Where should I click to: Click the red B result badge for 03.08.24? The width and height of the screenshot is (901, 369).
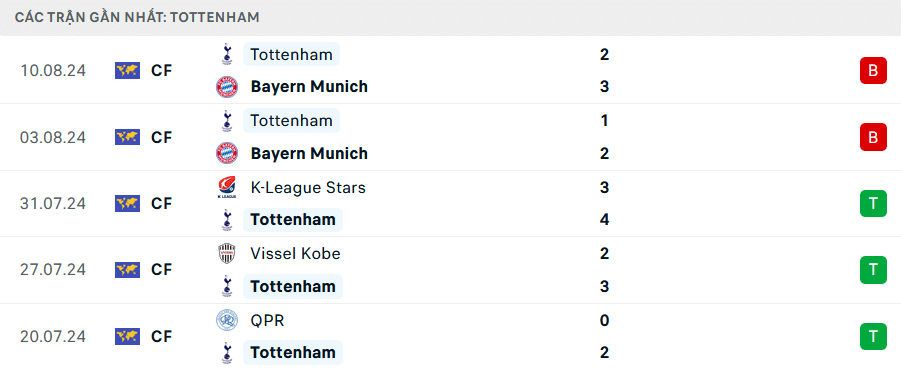(x=873, y=137)
